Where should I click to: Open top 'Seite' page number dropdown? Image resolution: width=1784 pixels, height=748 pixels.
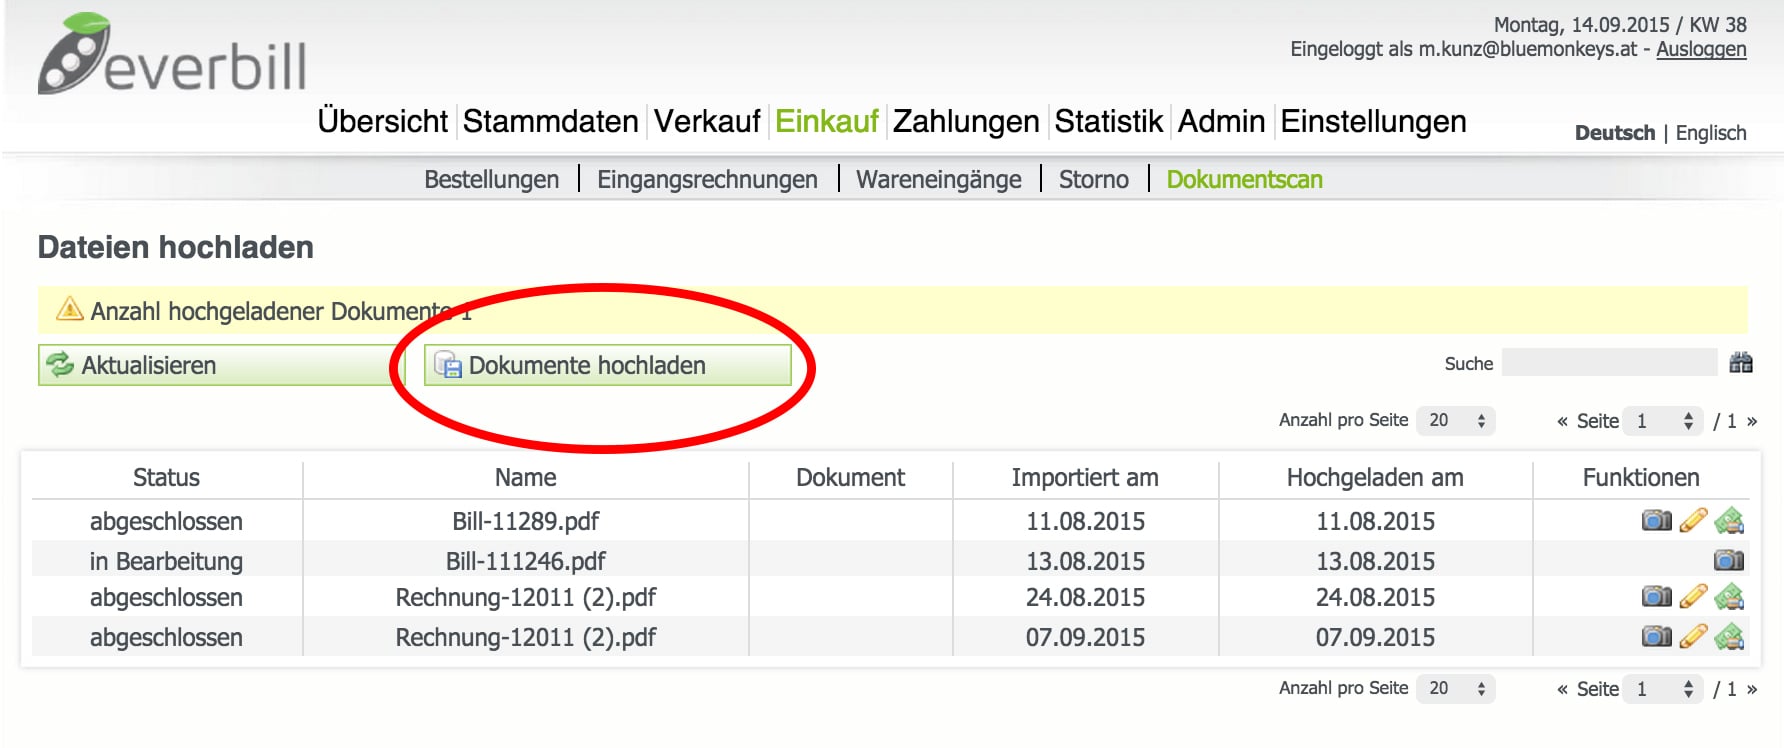click(x=1663, y=421)
